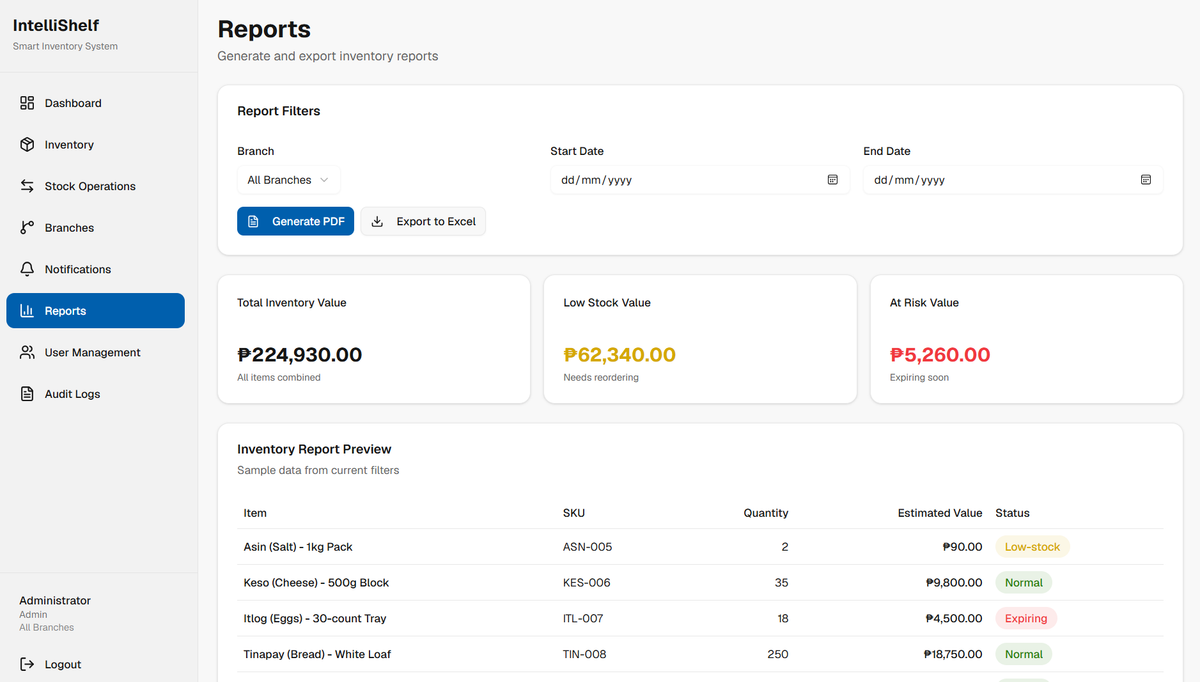
Task: Log out using the Logout link
Action: pos(50,664)
